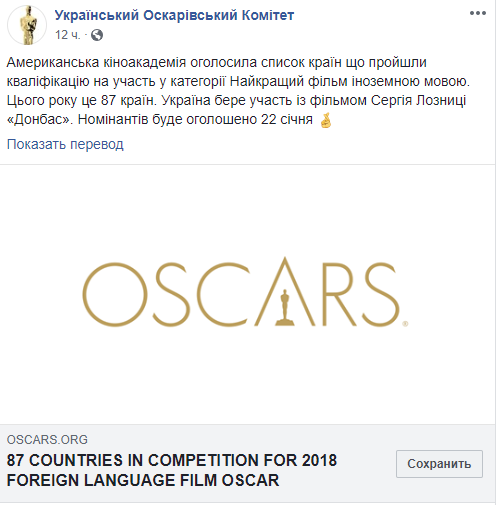
Task: Click the Oscar statuette profile avatar
Action: pyautogui.click(x=27, y=25)
